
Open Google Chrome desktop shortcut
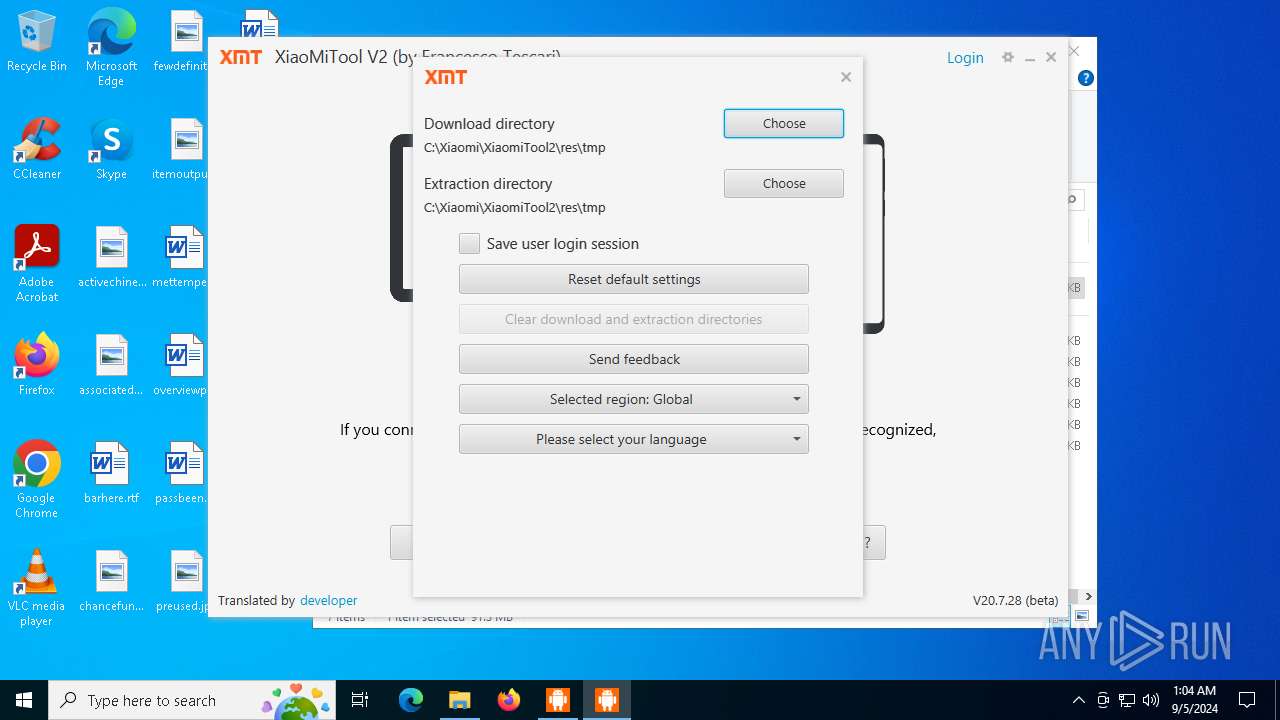click(37, 479)
